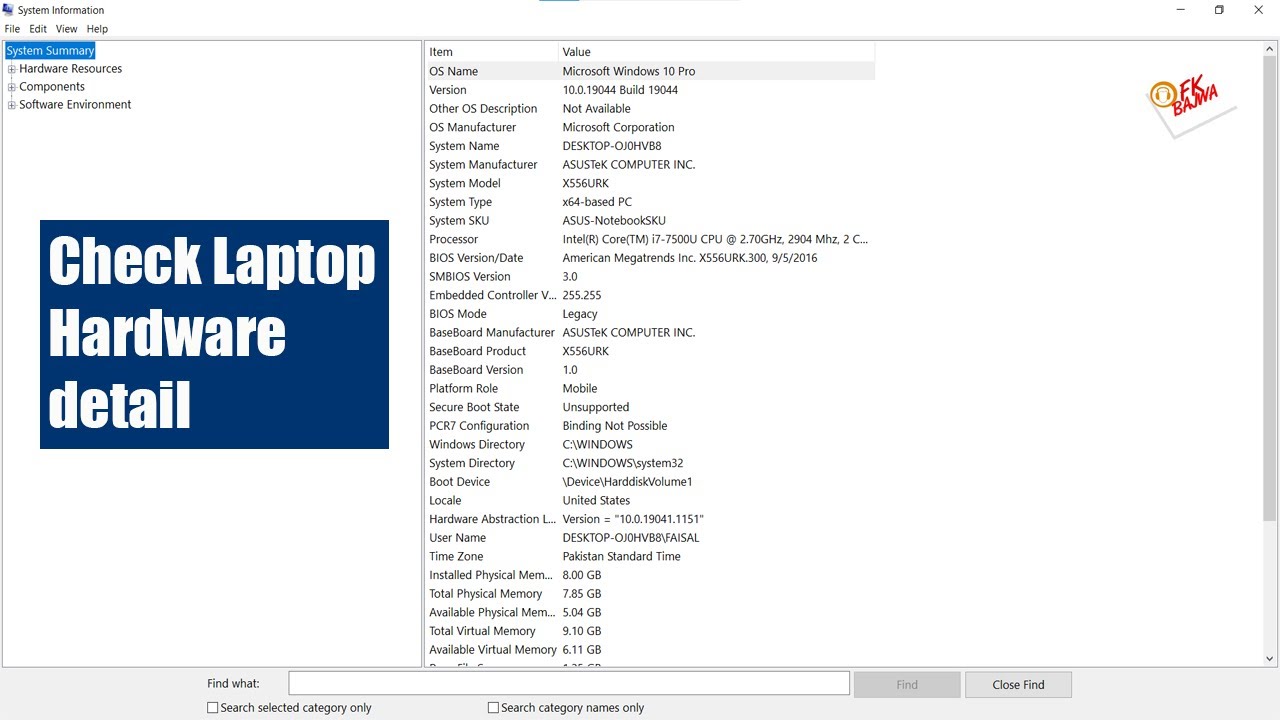Image resolution: width=1280 pixels, height=720 pixels.
Task: Select the Secure Boot State row
Action: (650, 408)
